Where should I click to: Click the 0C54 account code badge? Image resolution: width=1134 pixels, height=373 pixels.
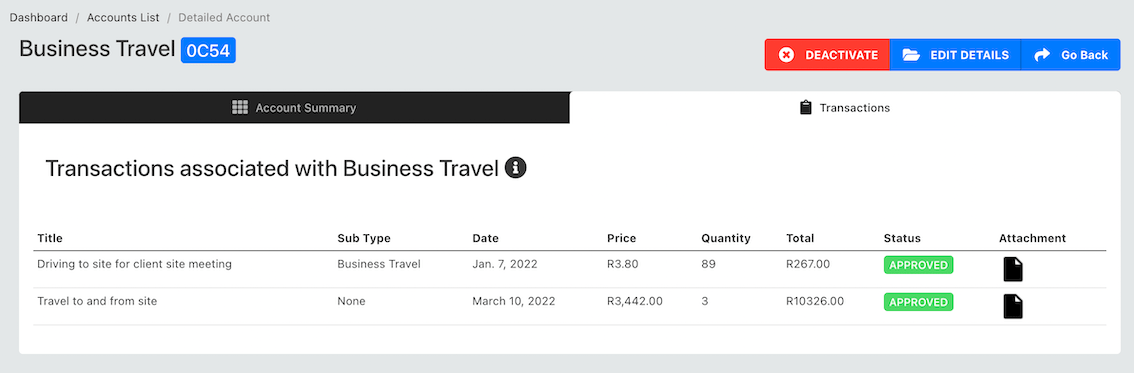(208, 51)
